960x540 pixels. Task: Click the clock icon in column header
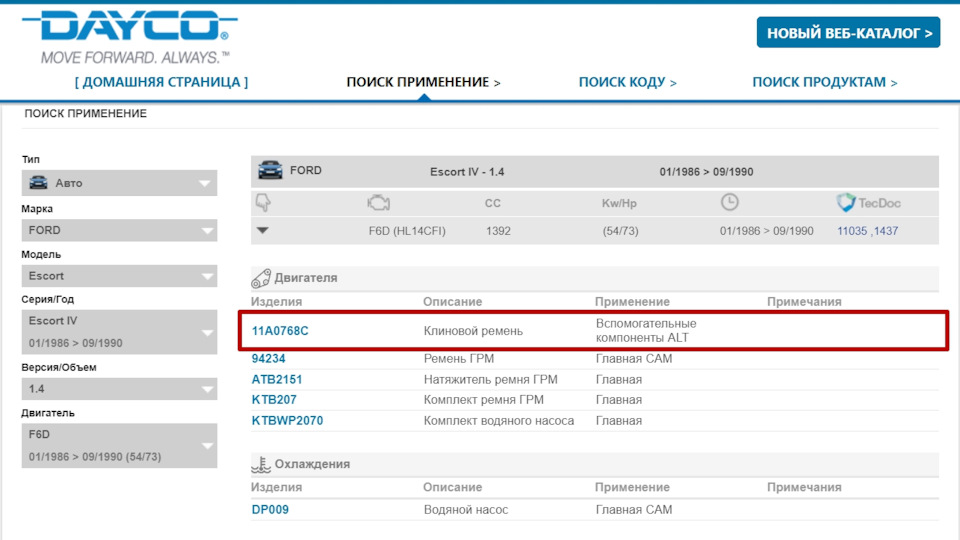click(x=729, y=202)
